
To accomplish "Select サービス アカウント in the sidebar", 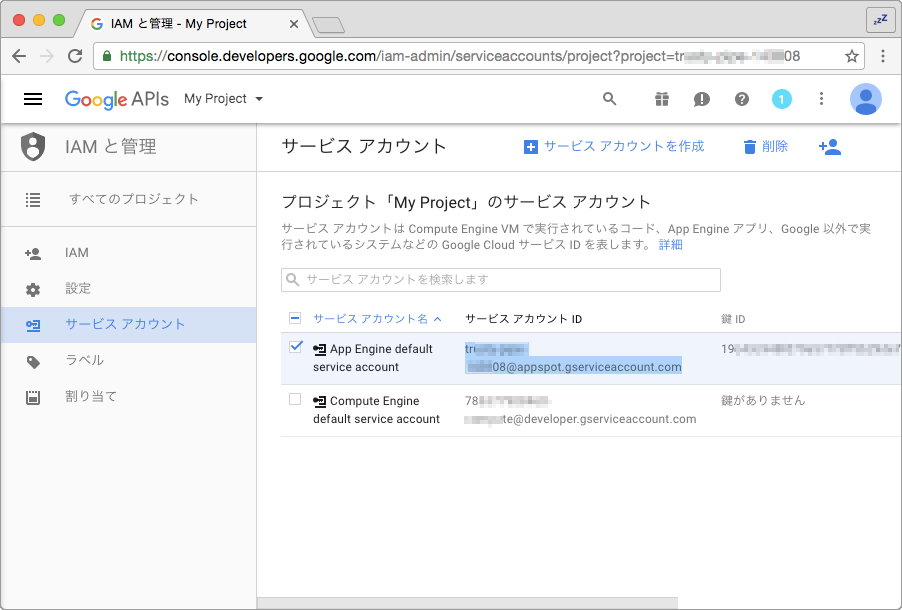I will [128, 325].
